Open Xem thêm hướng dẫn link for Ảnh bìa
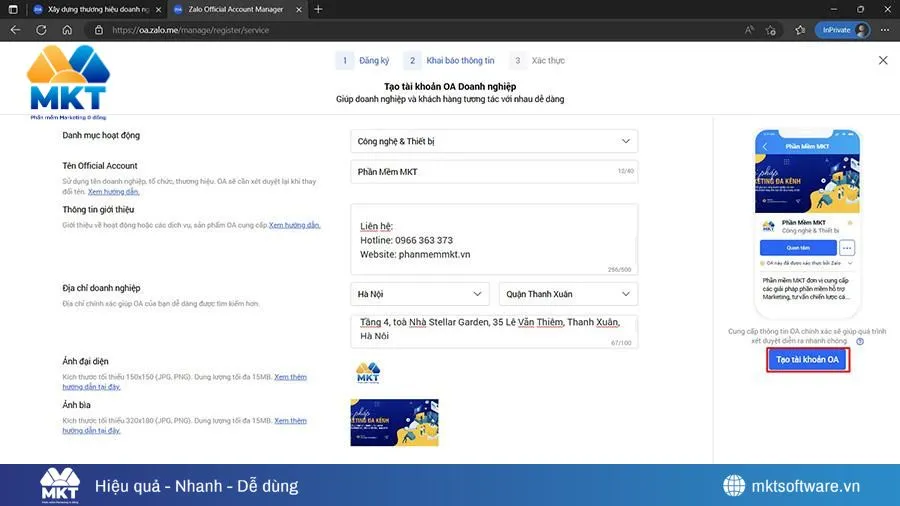This screenshot has height=506, width=900. (x=290, y=421)
